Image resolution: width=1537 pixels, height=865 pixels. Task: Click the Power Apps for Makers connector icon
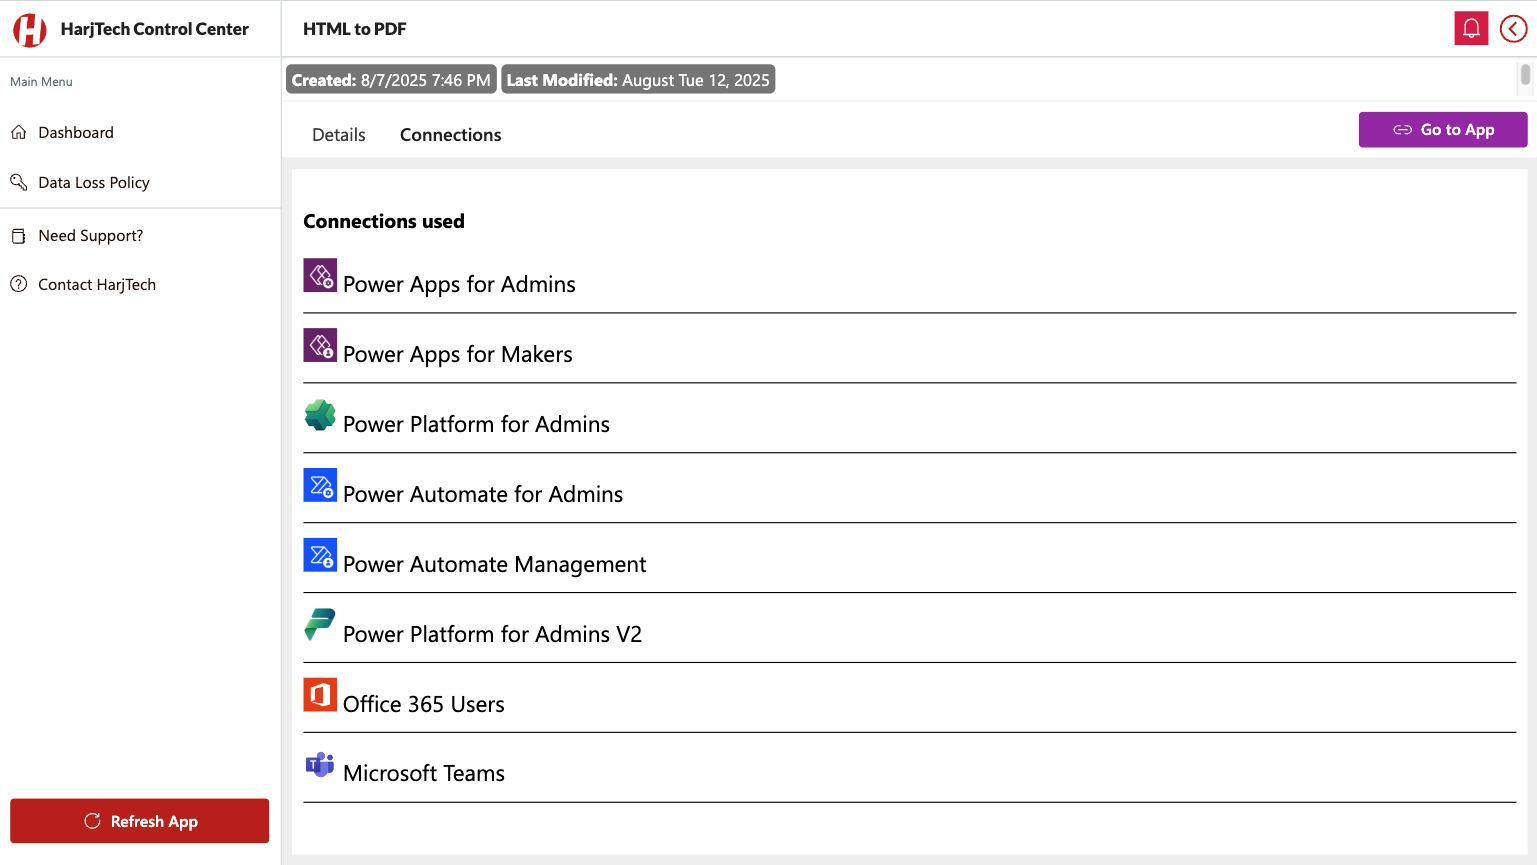click(x=320, y=345)
